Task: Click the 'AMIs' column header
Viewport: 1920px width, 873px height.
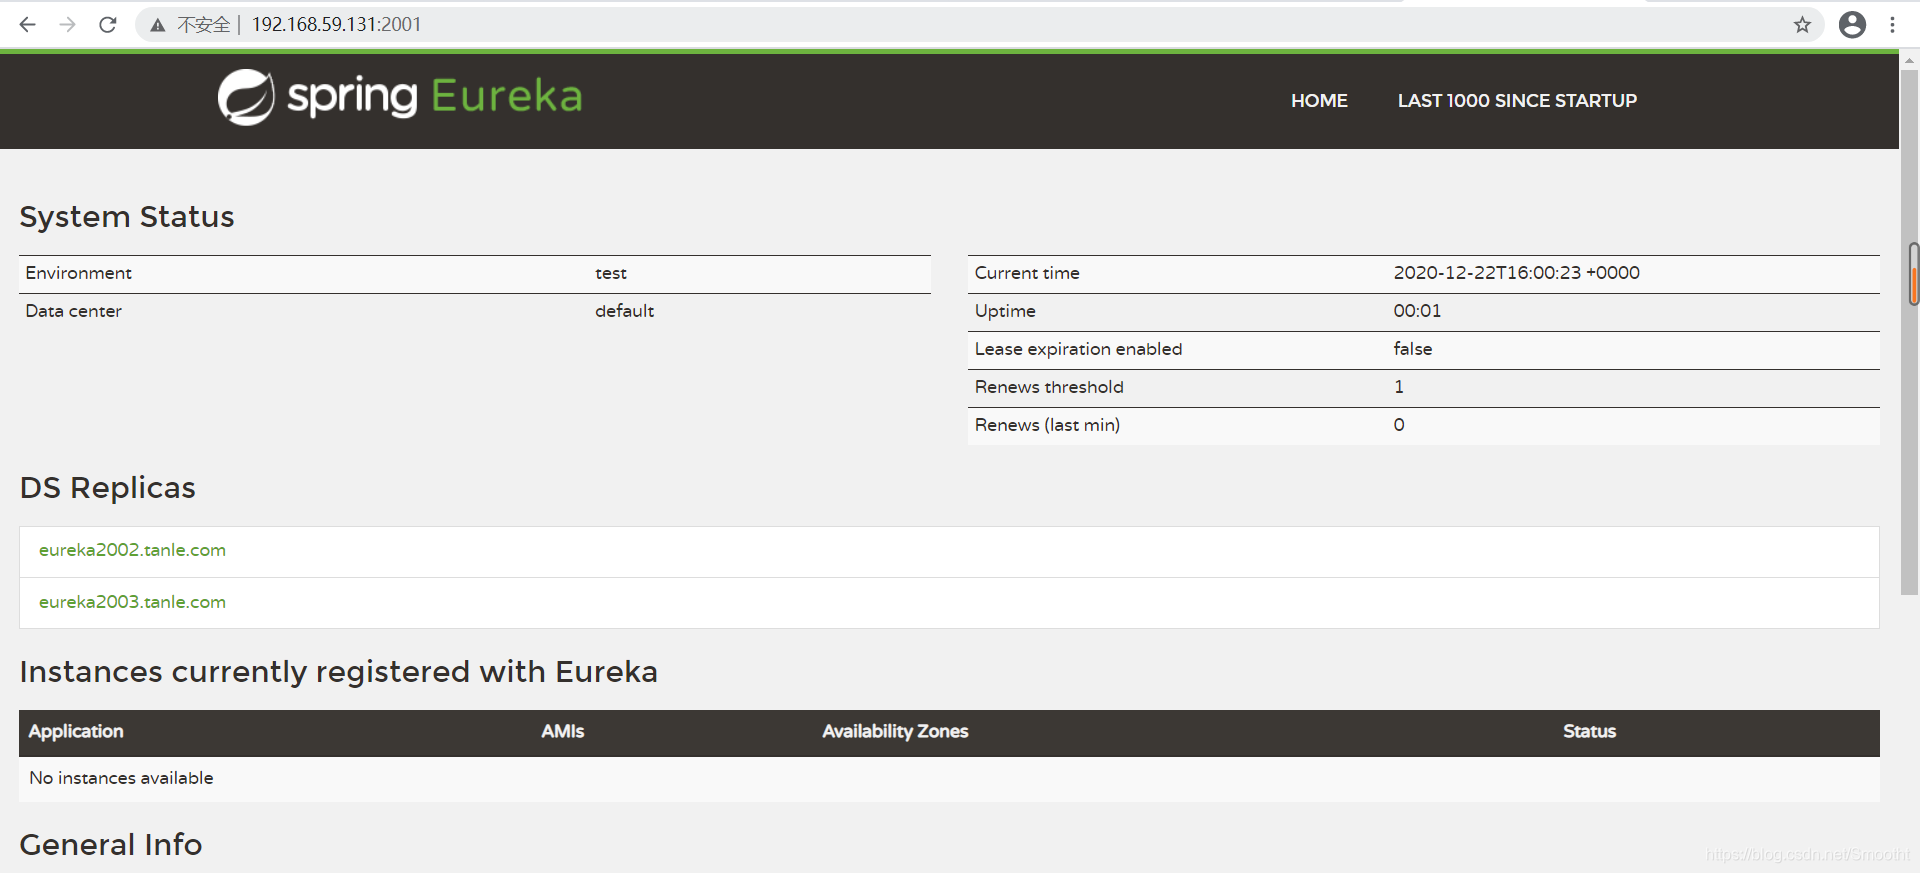Action: 562,732
